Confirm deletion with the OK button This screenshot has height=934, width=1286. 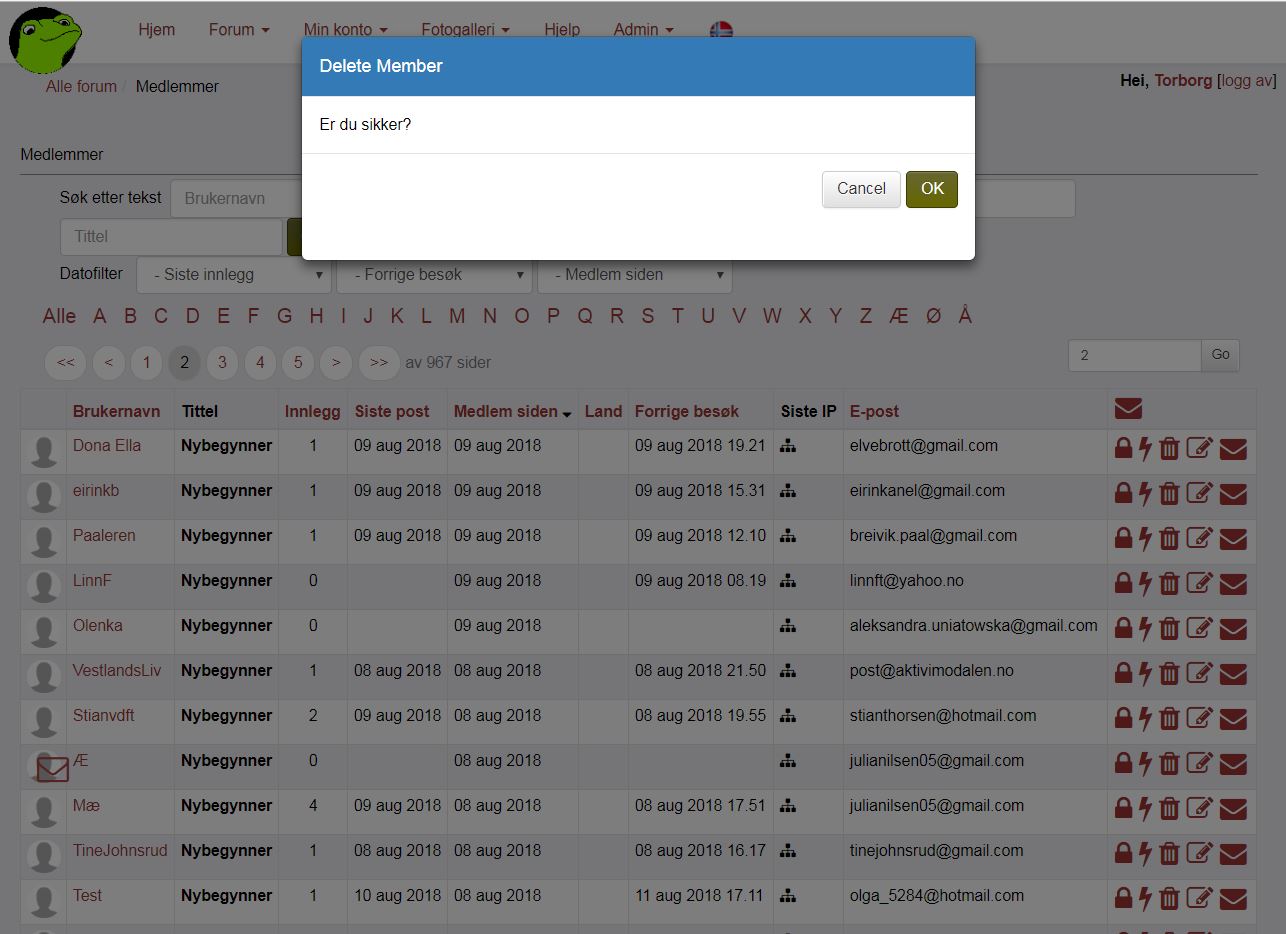tap(931, 189)
